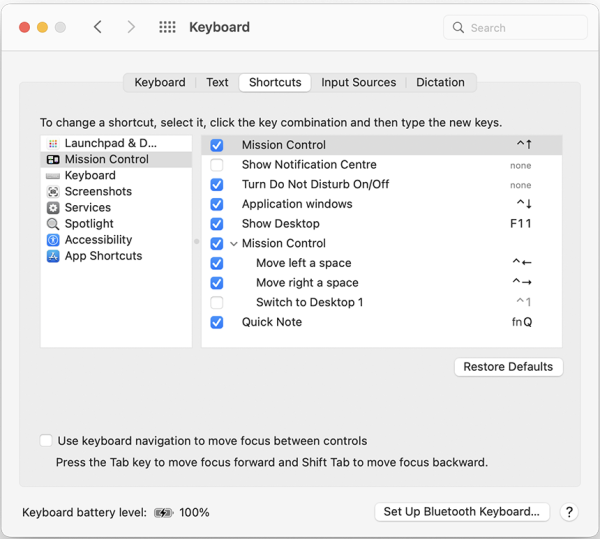Click the forward navigation arrow
600x539 pixels.
coord(131,27)
